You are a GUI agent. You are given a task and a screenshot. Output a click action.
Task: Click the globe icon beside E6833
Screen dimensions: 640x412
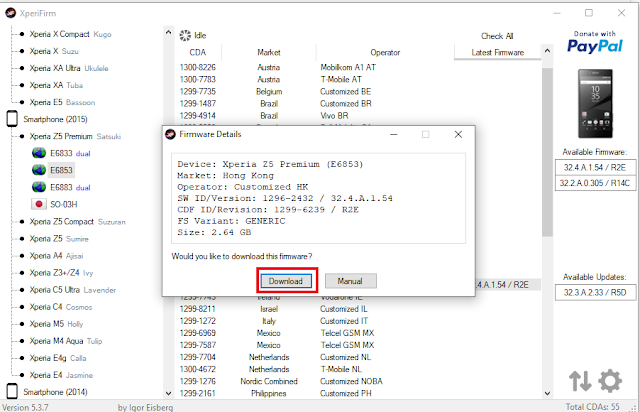39,153
